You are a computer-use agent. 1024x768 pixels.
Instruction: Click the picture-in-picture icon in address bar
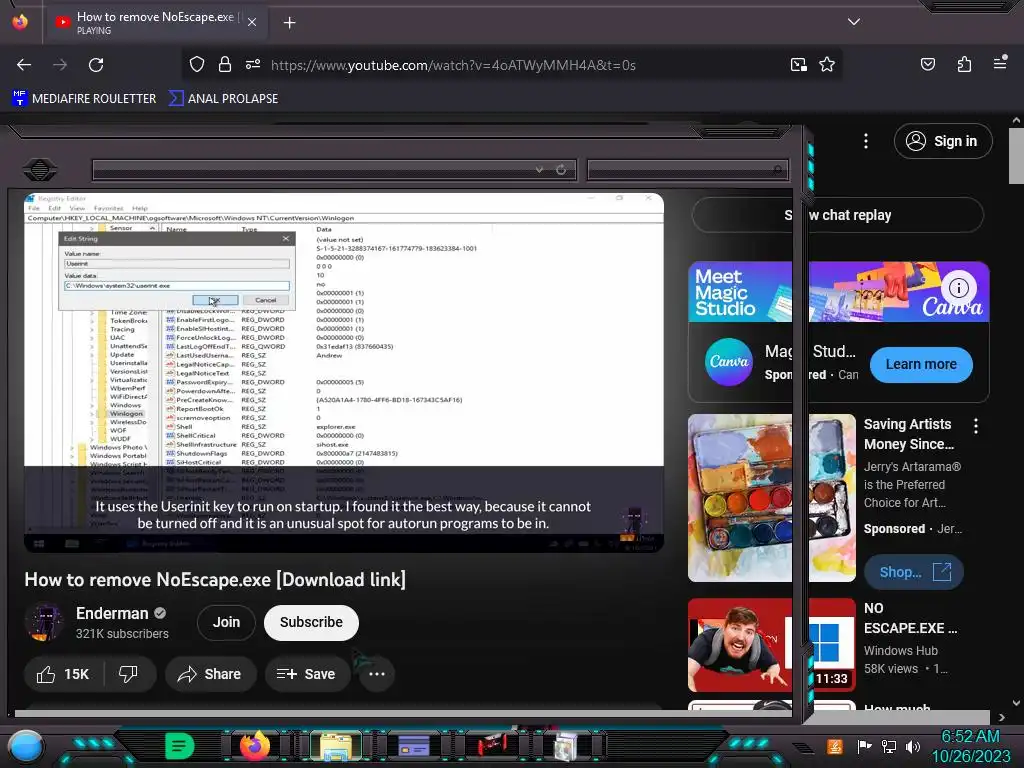798,65
